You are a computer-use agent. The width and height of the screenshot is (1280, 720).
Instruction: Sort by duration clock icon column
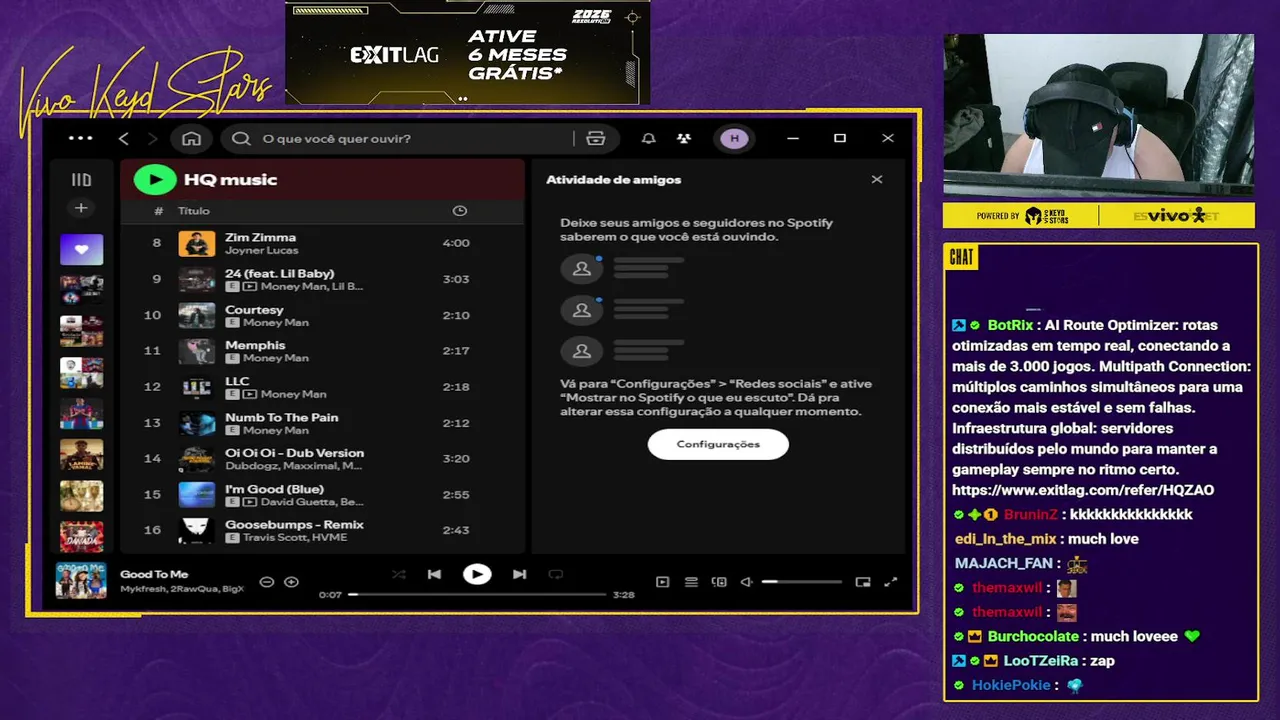click(459, 211)
